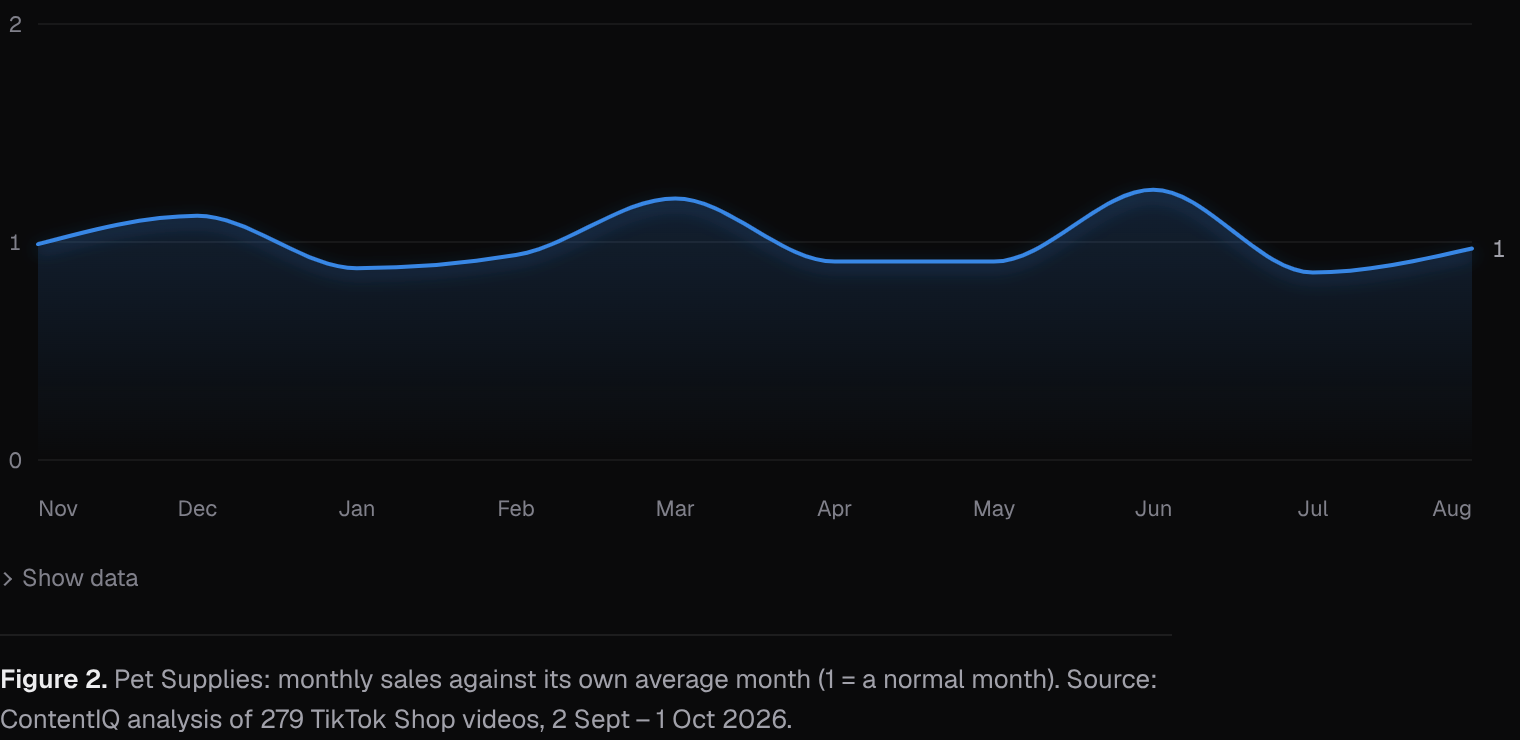Select the Apr month label
Image resolution: width=1520 pixels, height=740 pixels.
(834, 509)
